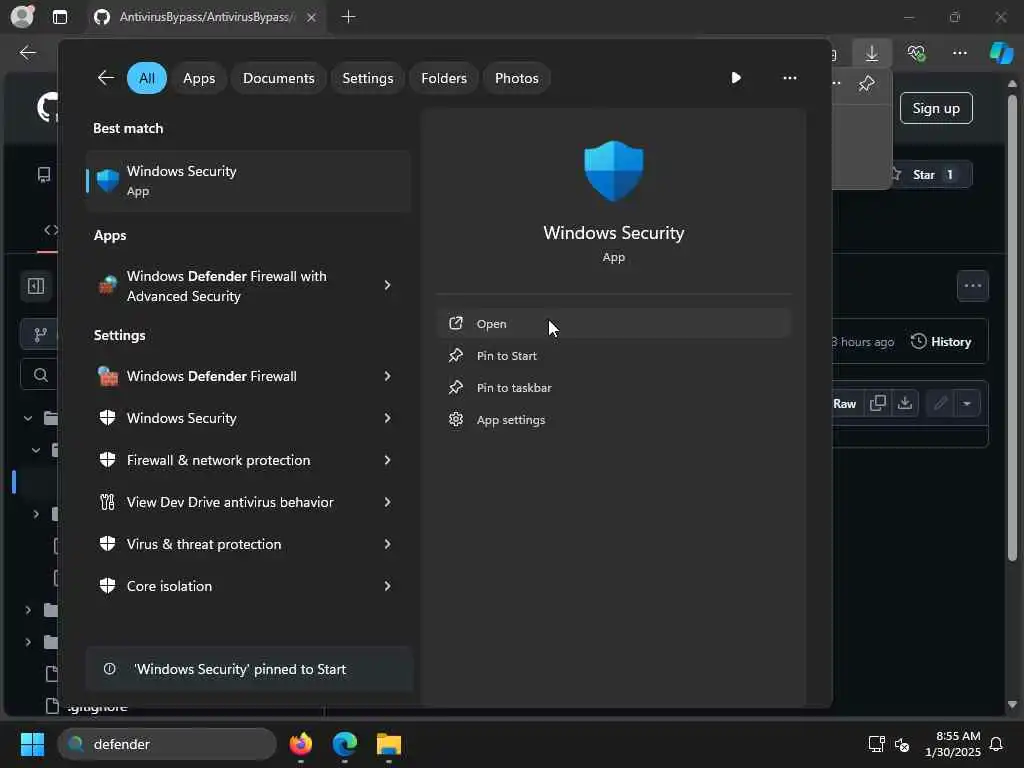Download raw file icon on GitHub

point(904,404)
